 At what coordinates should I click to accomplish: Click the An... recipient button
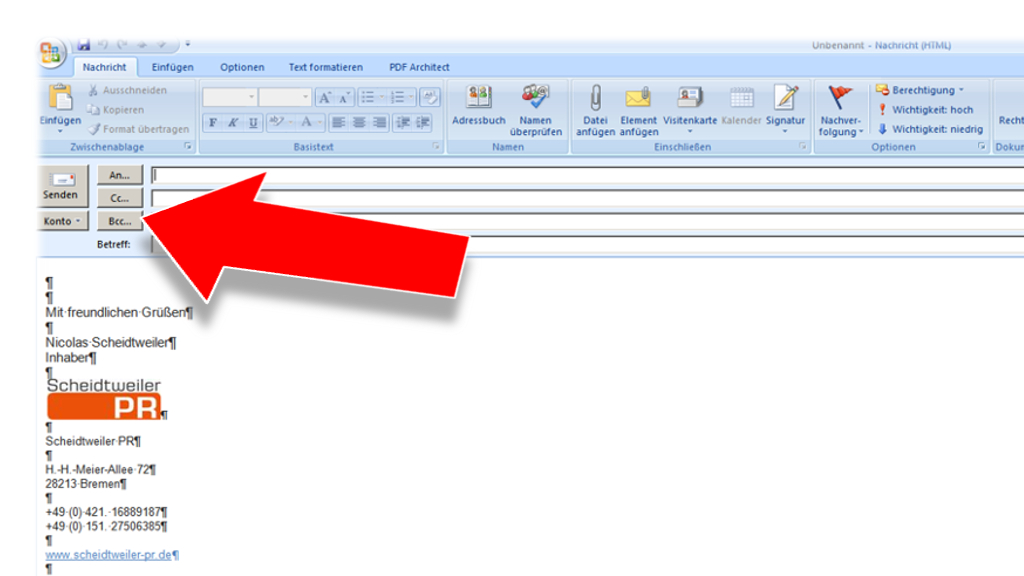coord(120,175)
